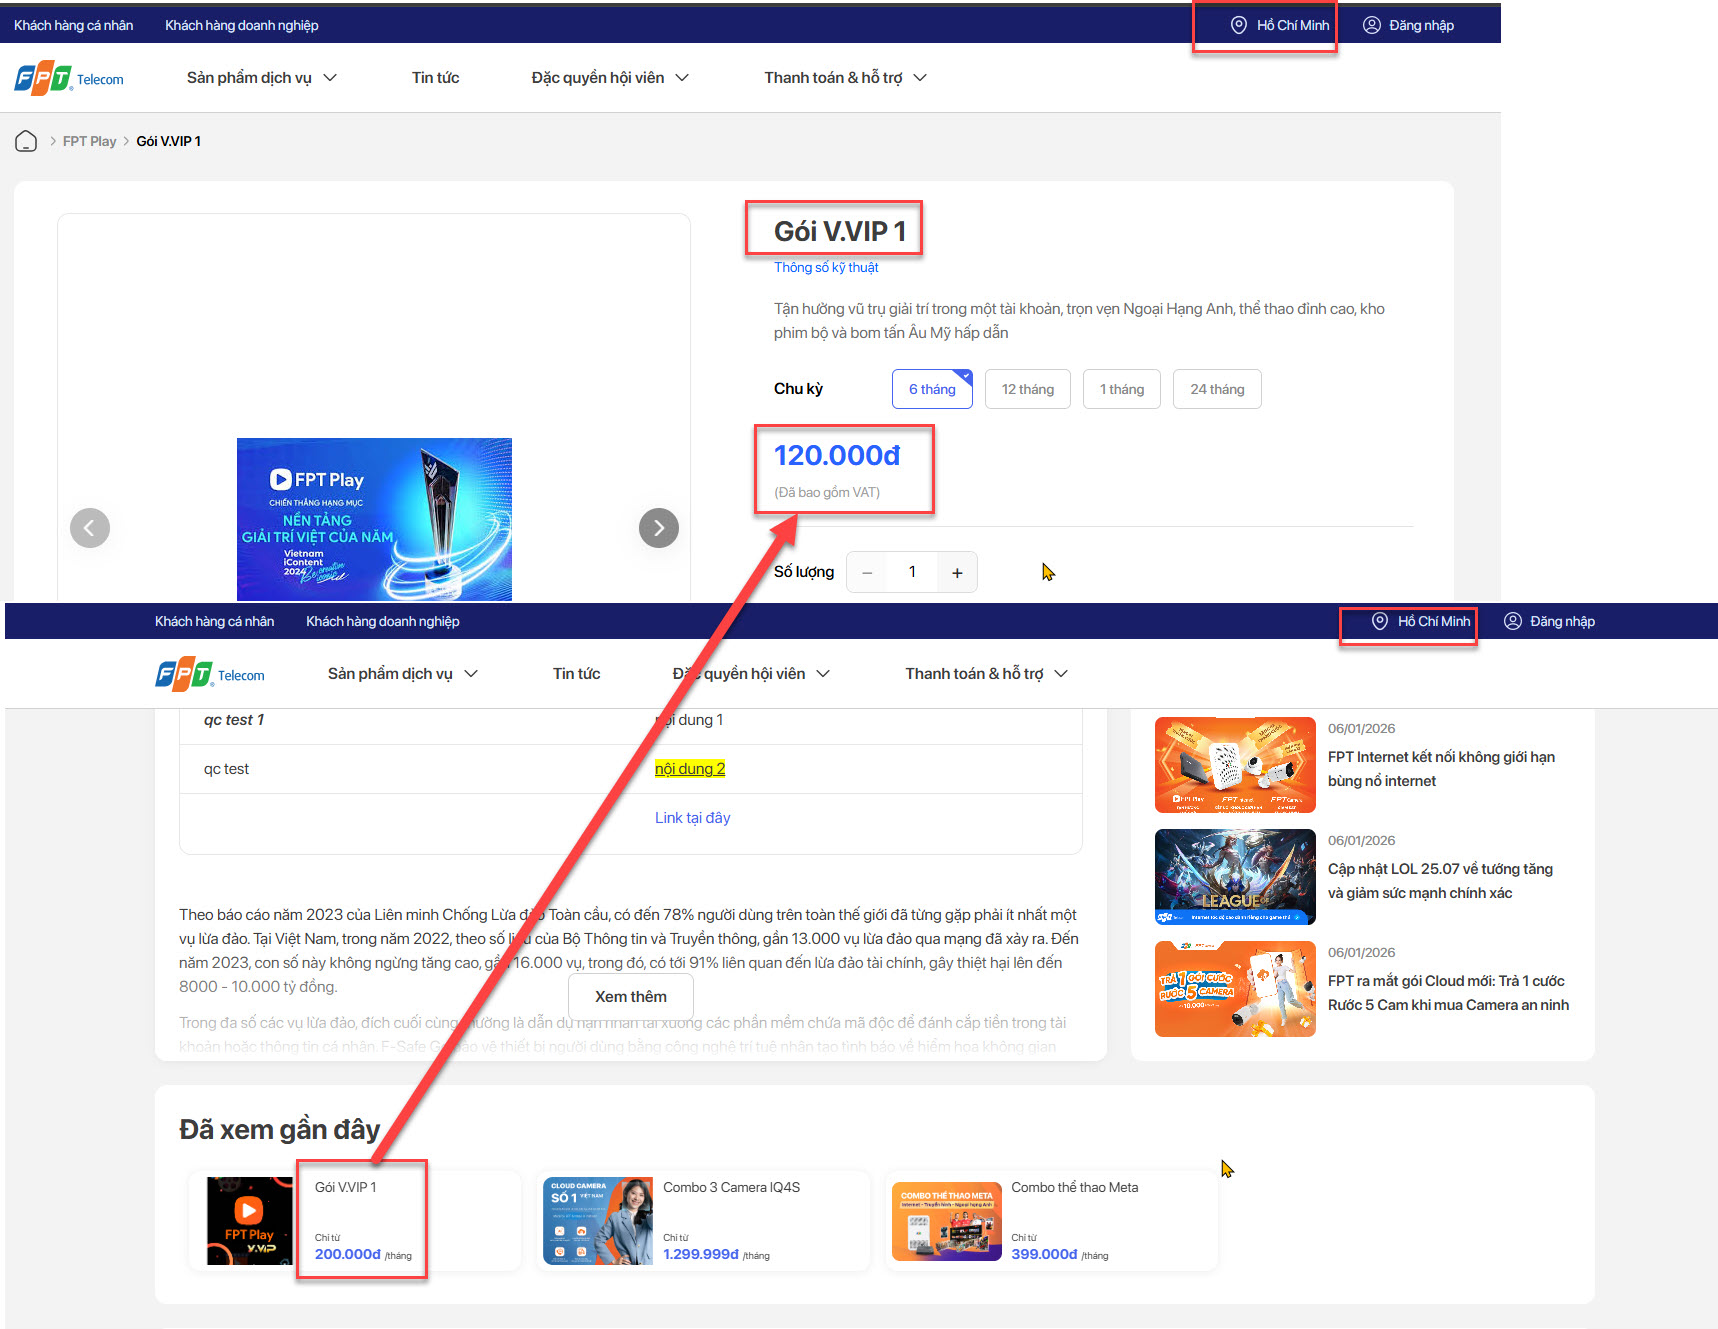1718x1329 pixels.
Task: Pick the 24 tháng billing cycle
Action: (x=1216, y=389)
